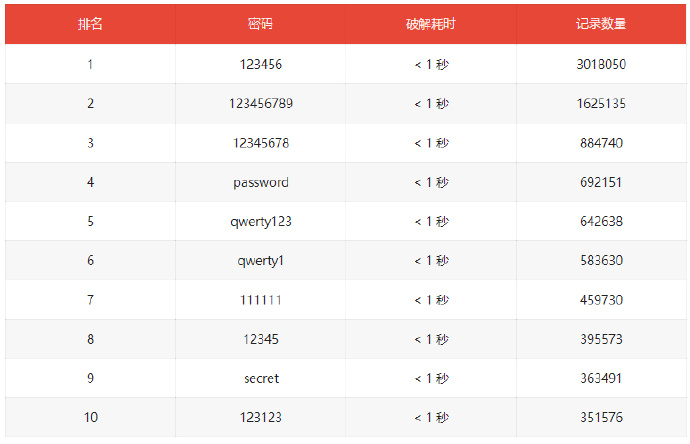Select the record count 351576
The height and width of the screenshot is (444, 690).
tap(601, 417)
